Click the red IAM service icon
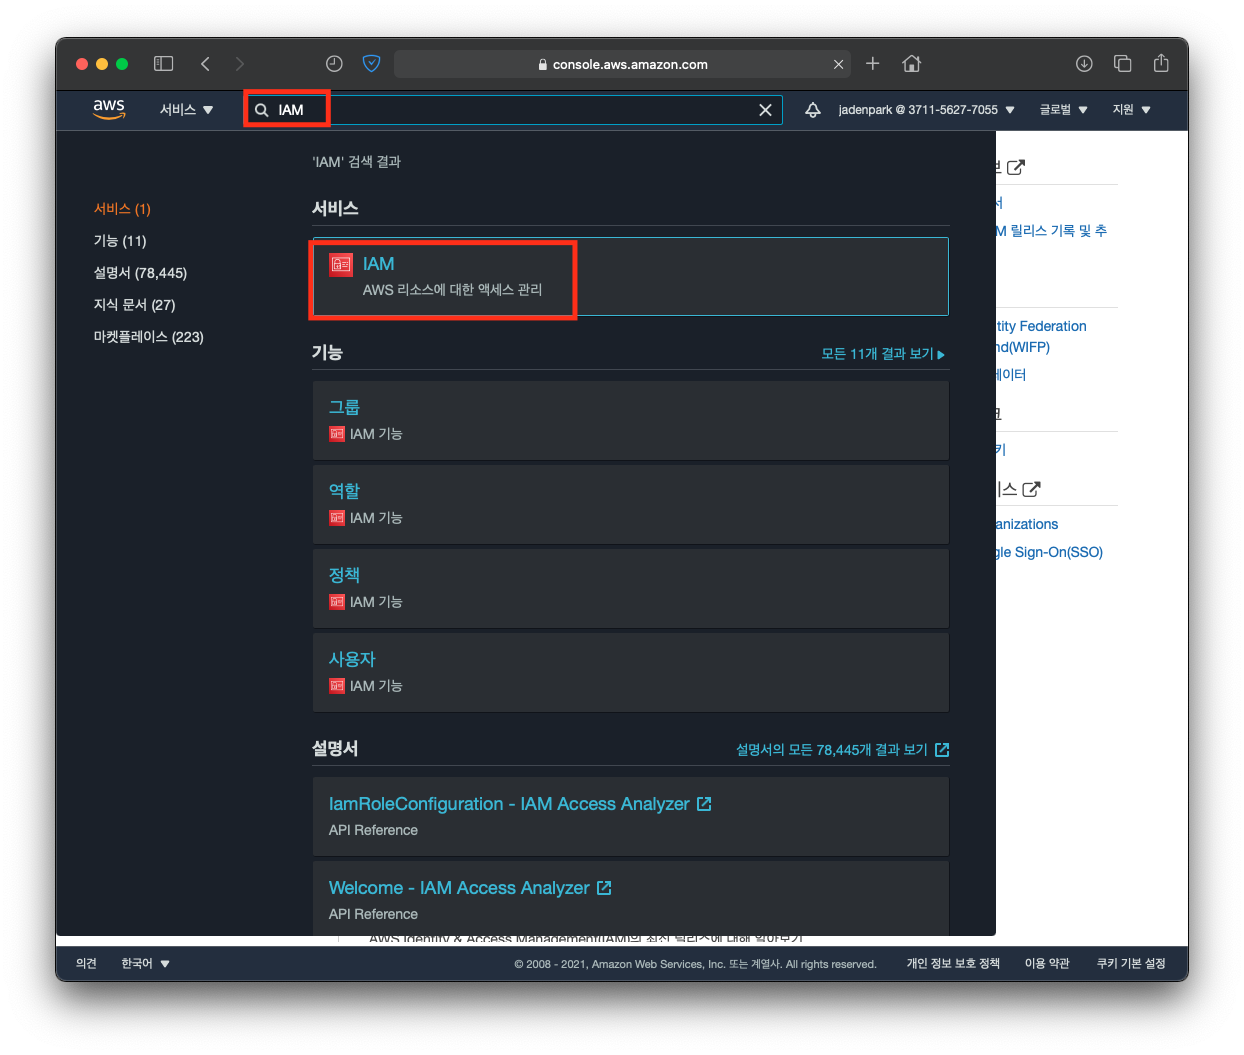Screen dimensions: 1244x1055 tap(341, 264)
